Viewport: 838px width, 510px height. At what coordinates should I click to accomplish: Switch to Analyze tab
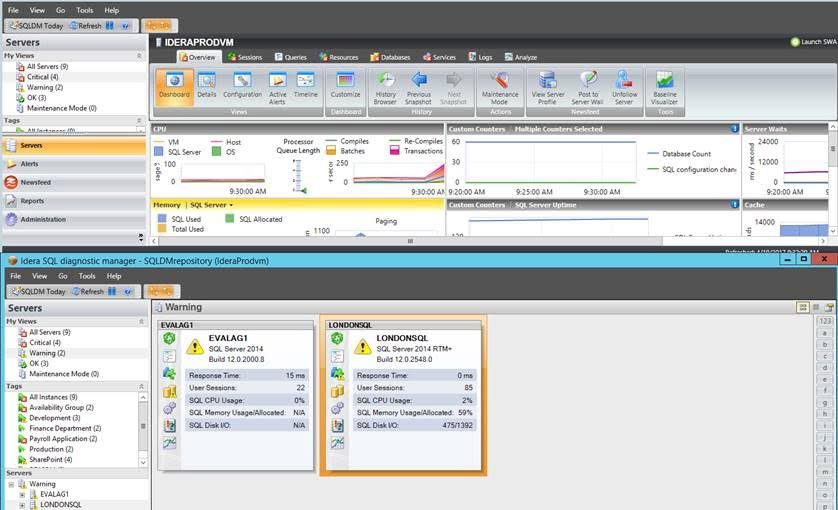[521, 57]
